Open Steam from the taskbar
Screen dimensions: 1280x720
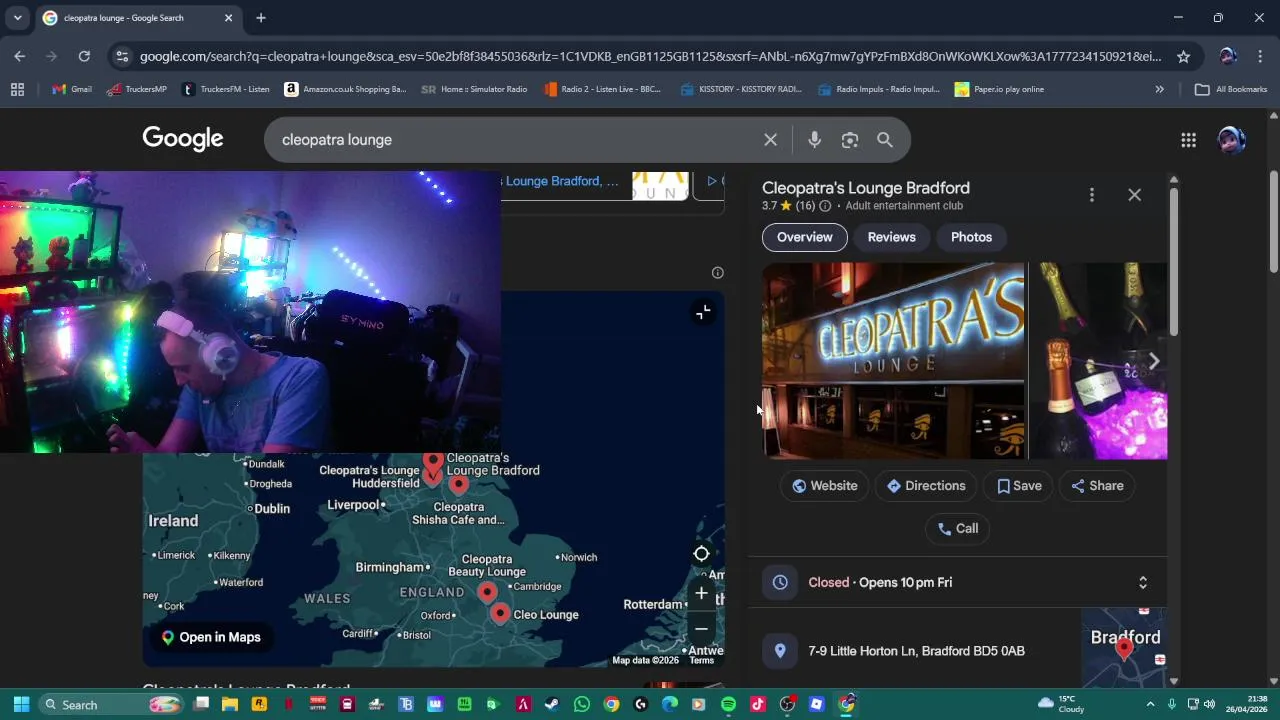552,704
